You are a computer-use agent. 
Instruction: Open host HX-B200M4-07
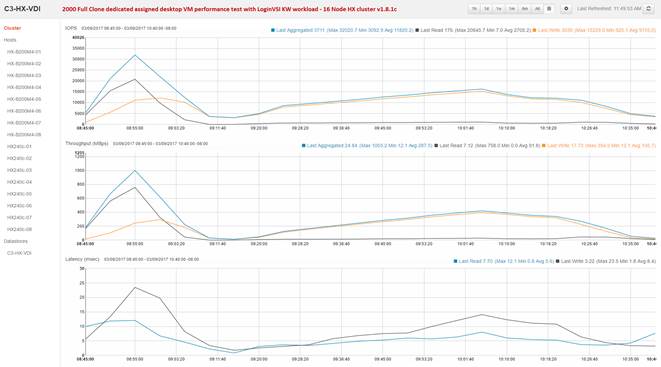coord(24,123)
